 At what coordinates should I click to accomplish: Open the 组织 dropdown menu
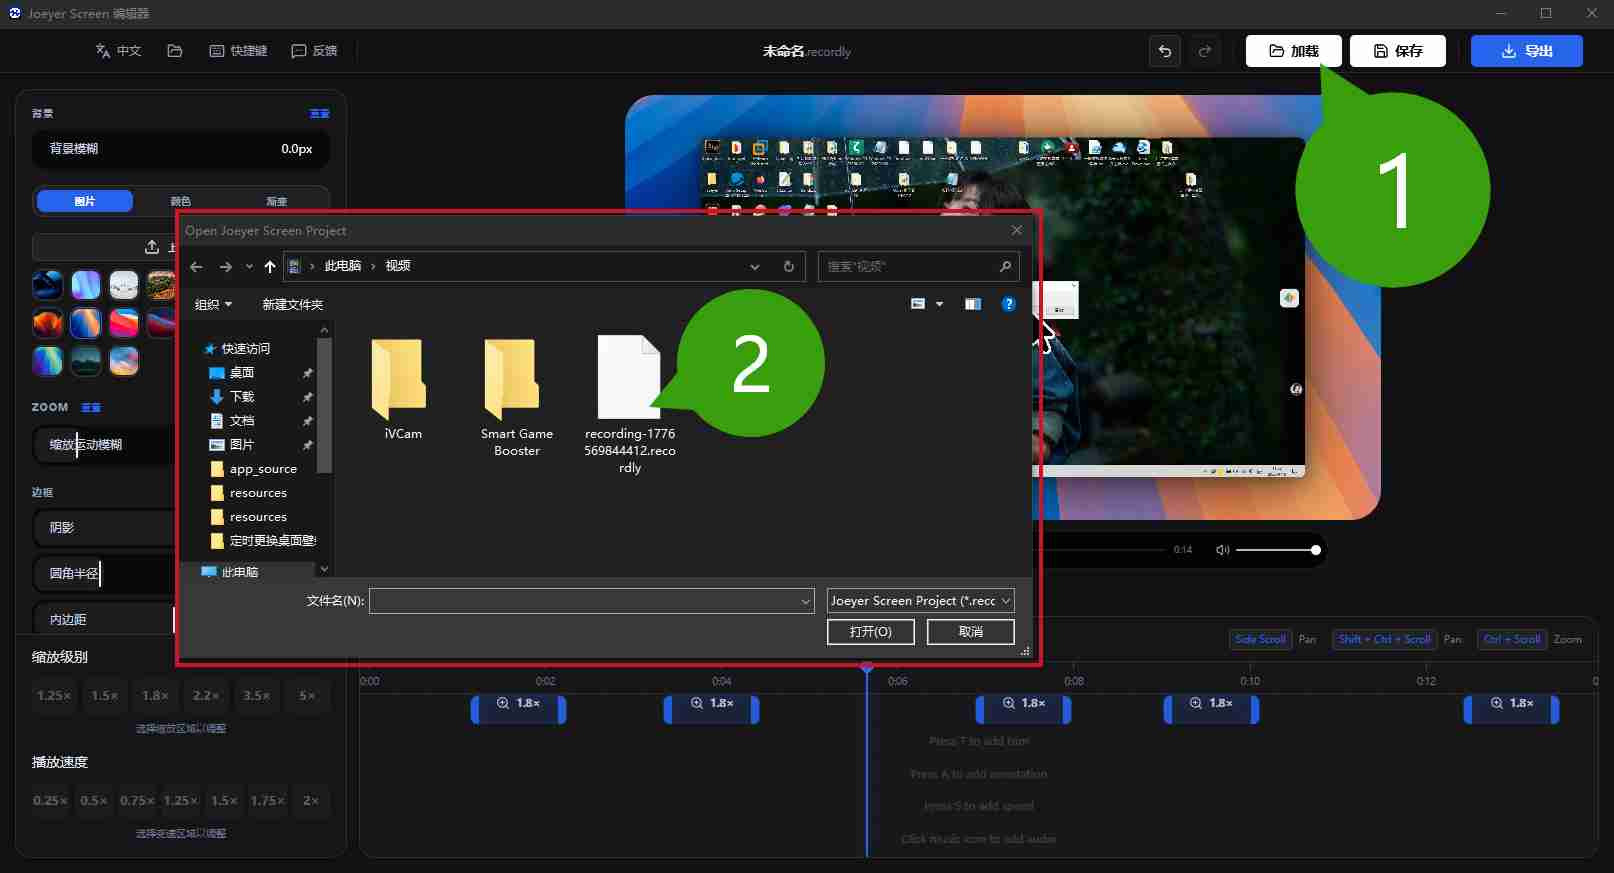[x=213, y=304]
